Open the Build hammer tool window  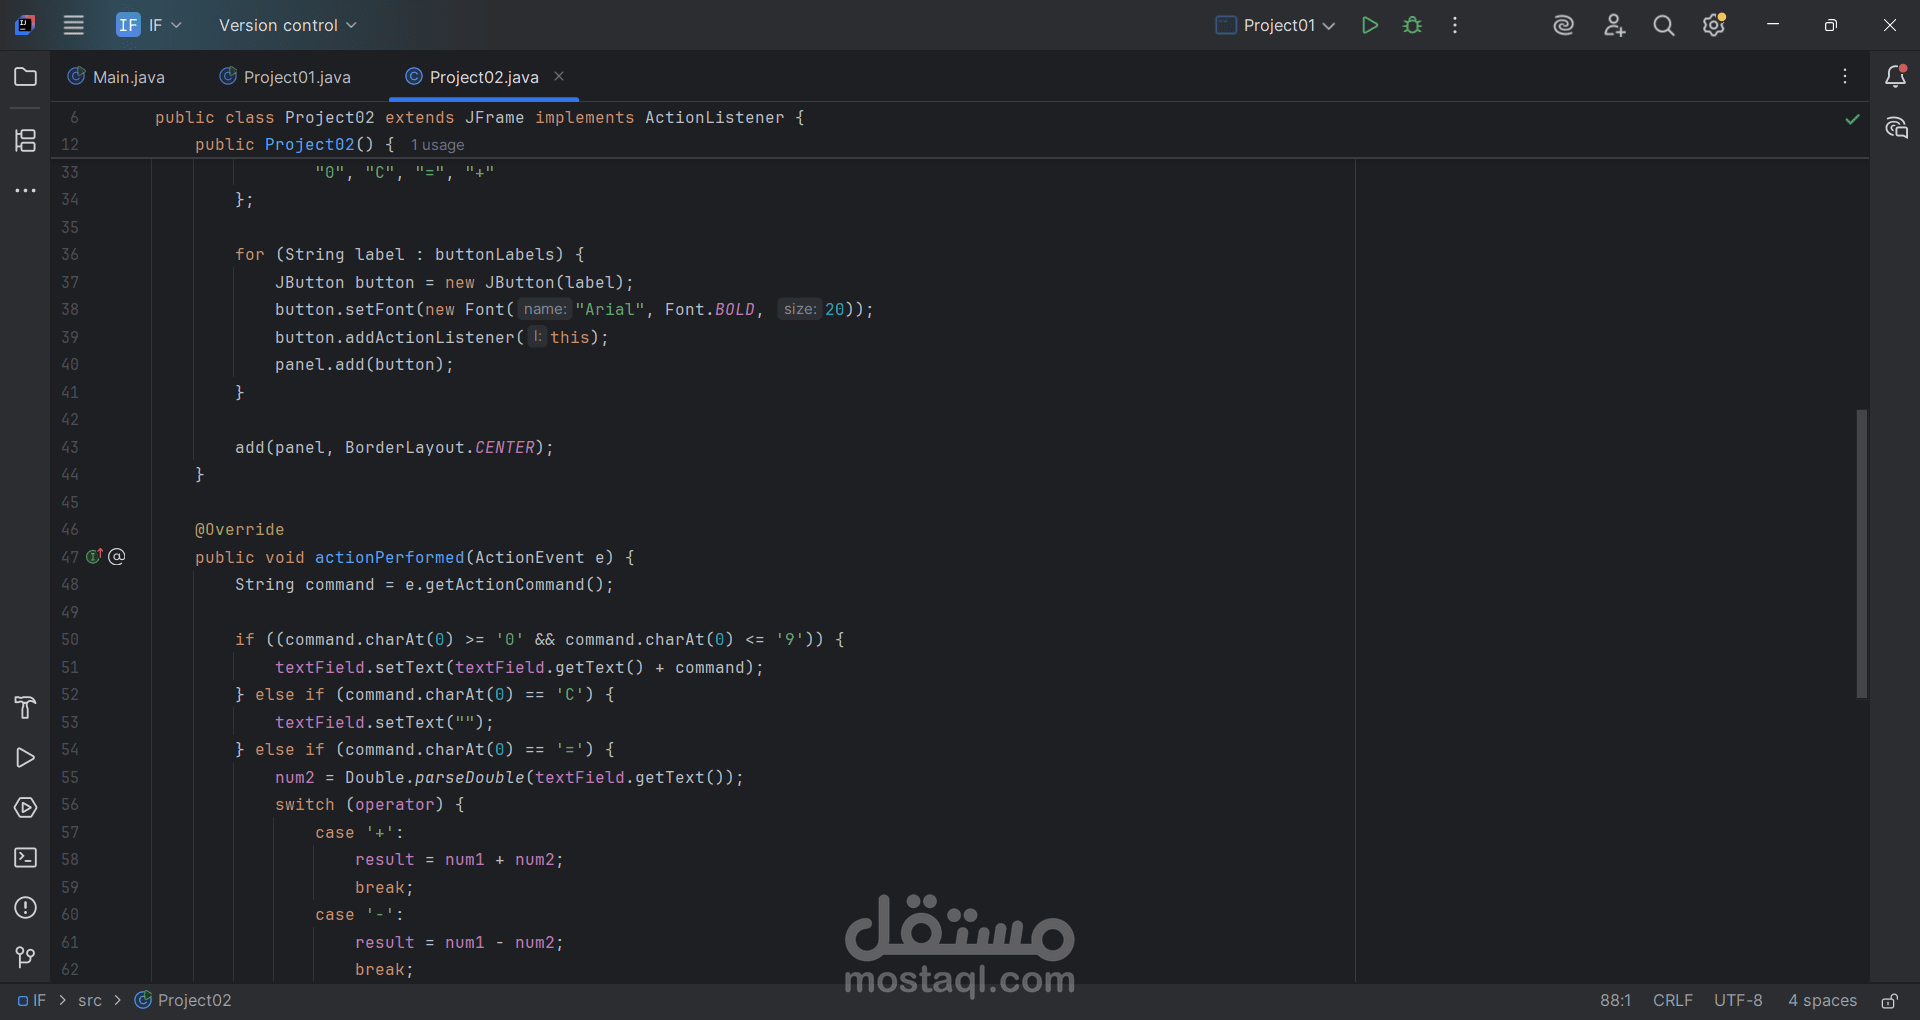coord(25,708)
